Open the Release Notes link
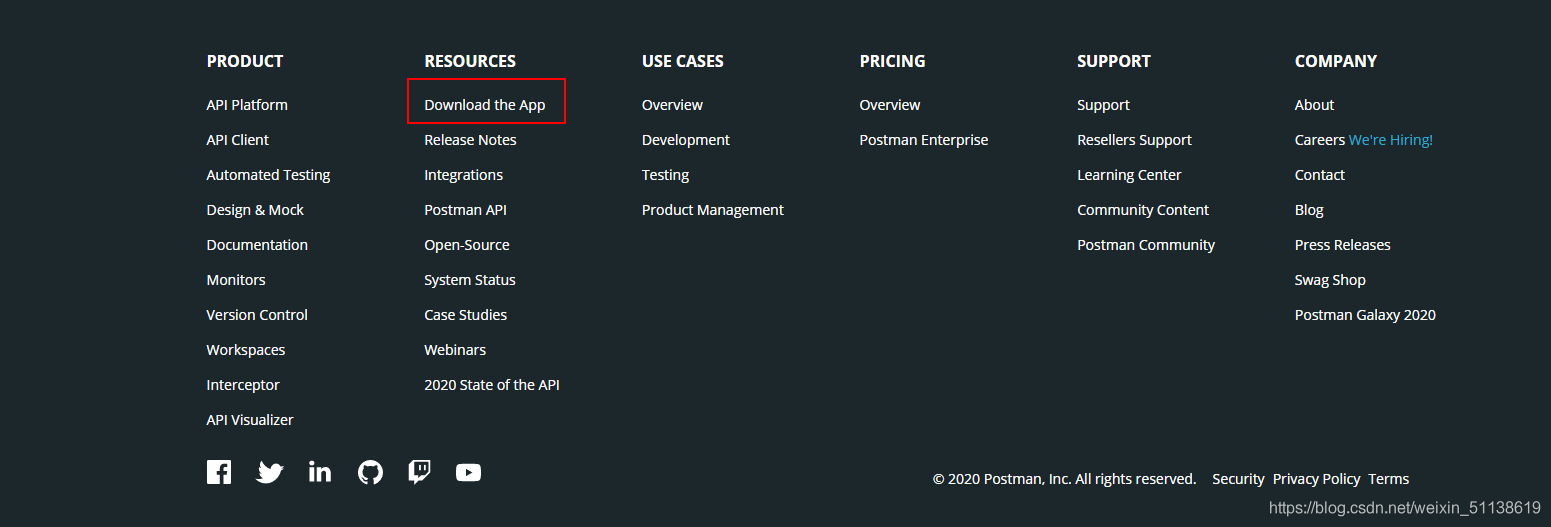Image resolution: width=1551 pixels, height=527 pixels. (x=470, y=140)
